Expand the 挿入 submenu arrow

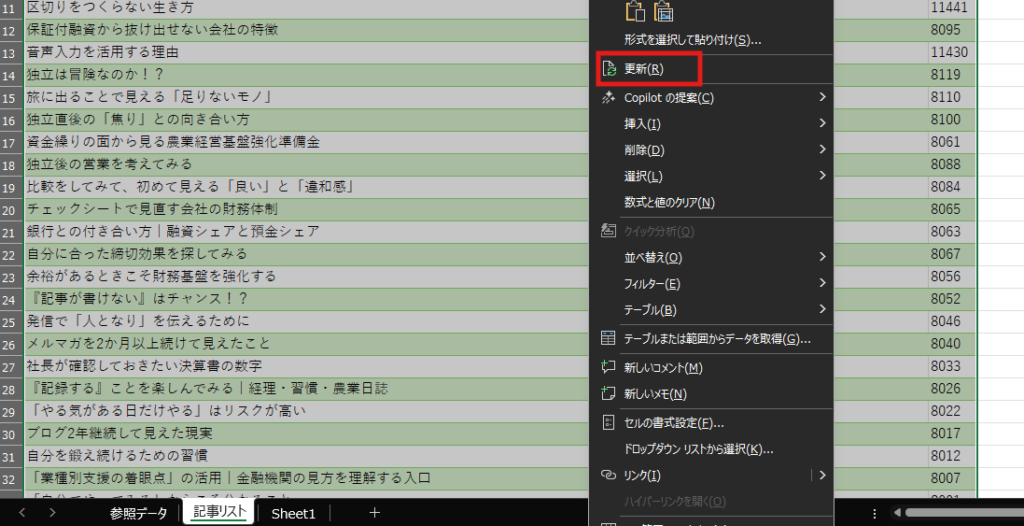click(822, 124)
